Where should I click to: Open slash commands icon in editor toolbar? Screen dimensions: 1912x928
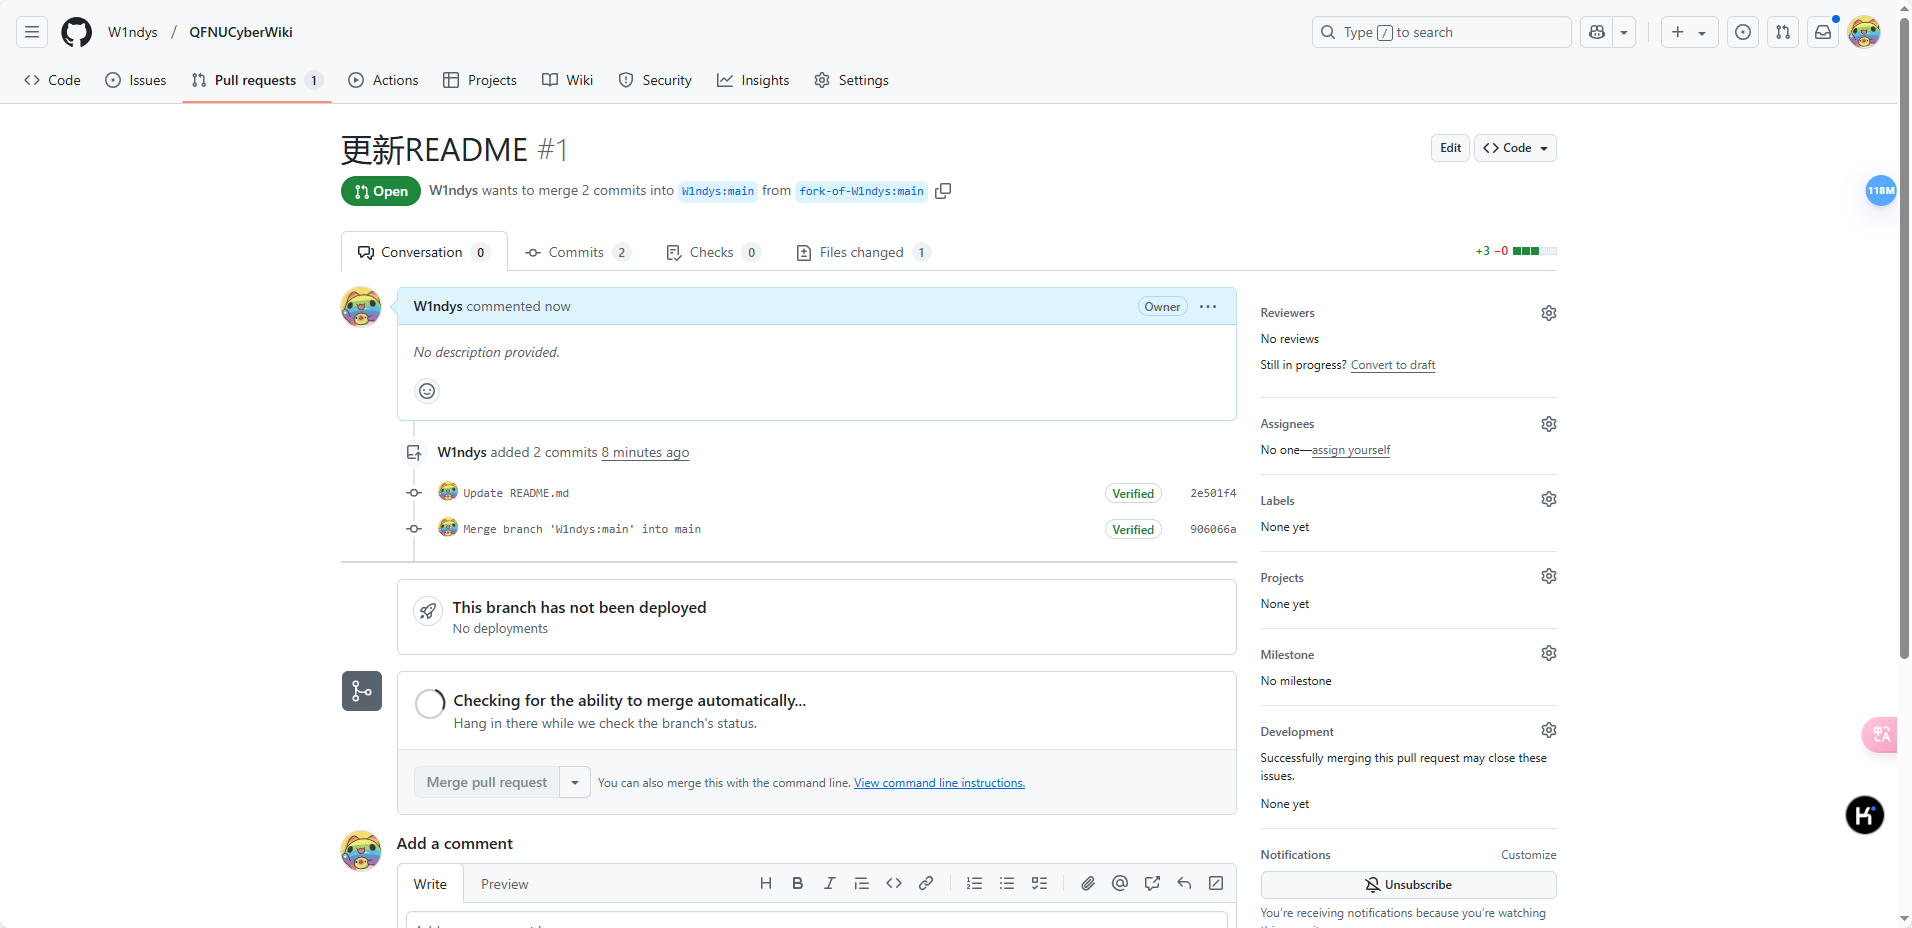(x=1216, y=883)
